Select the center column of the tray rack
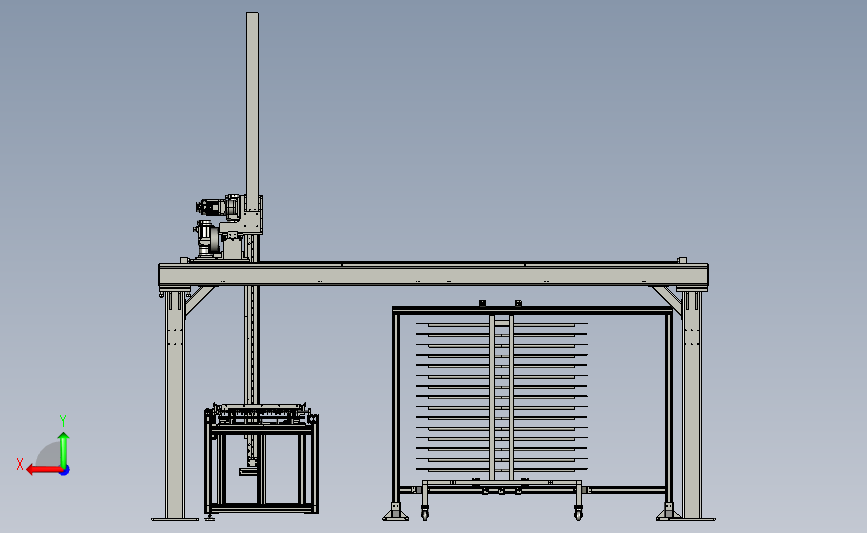 [502, 397]
